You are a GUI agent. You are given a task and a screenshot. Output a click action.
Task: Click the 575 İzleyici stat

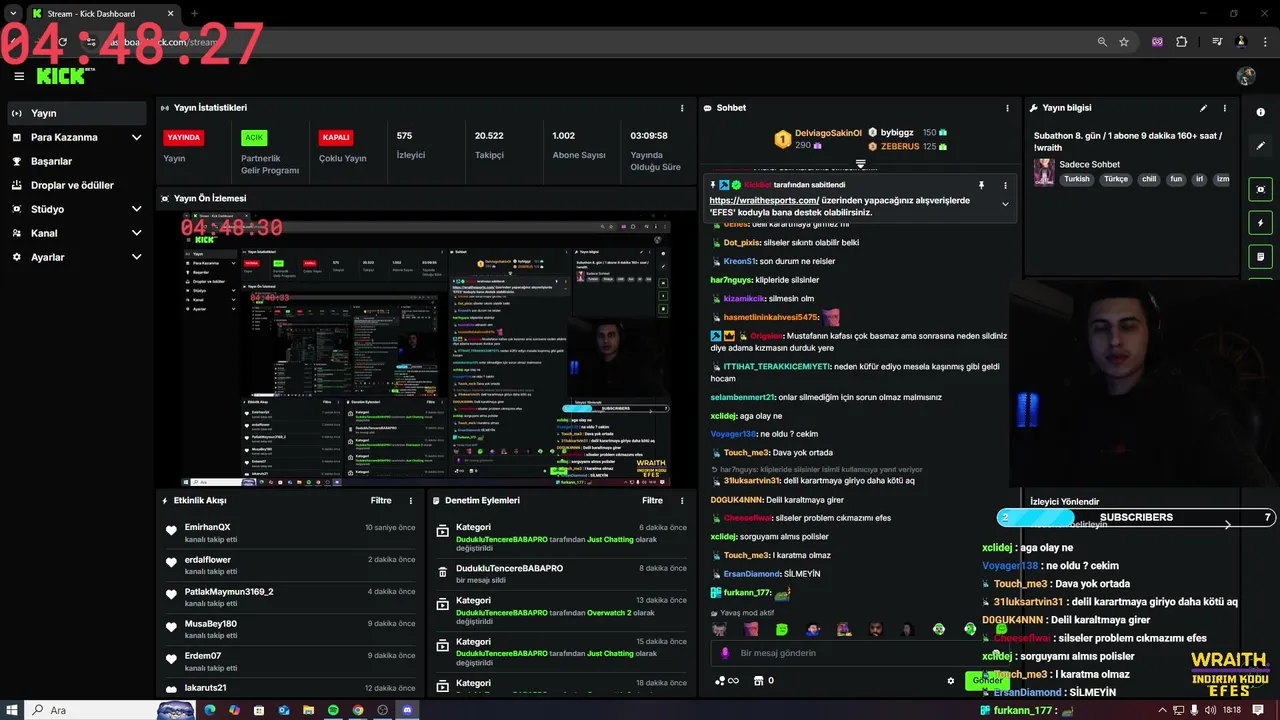411,145
